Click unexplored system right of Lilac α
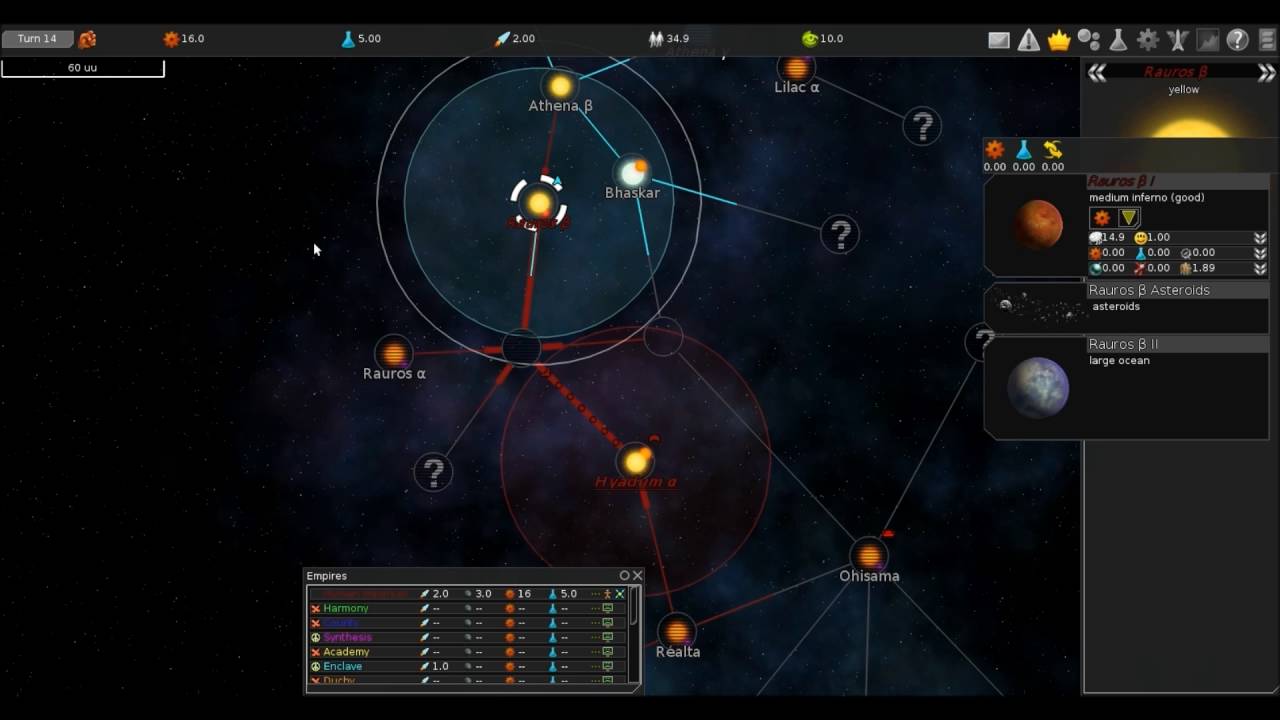This screenshot has height=720, width=1280. (921, 127)
